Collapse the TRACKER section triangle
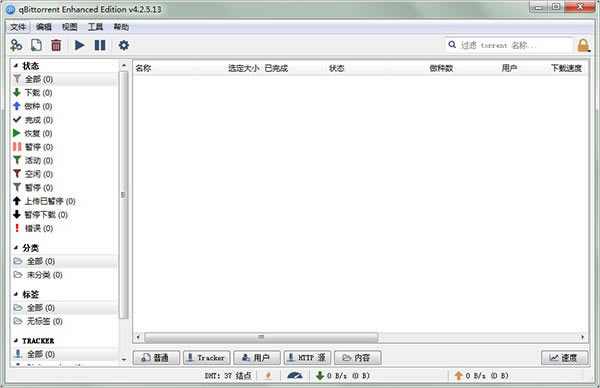The image size is (600, 388). coord(16,341)
